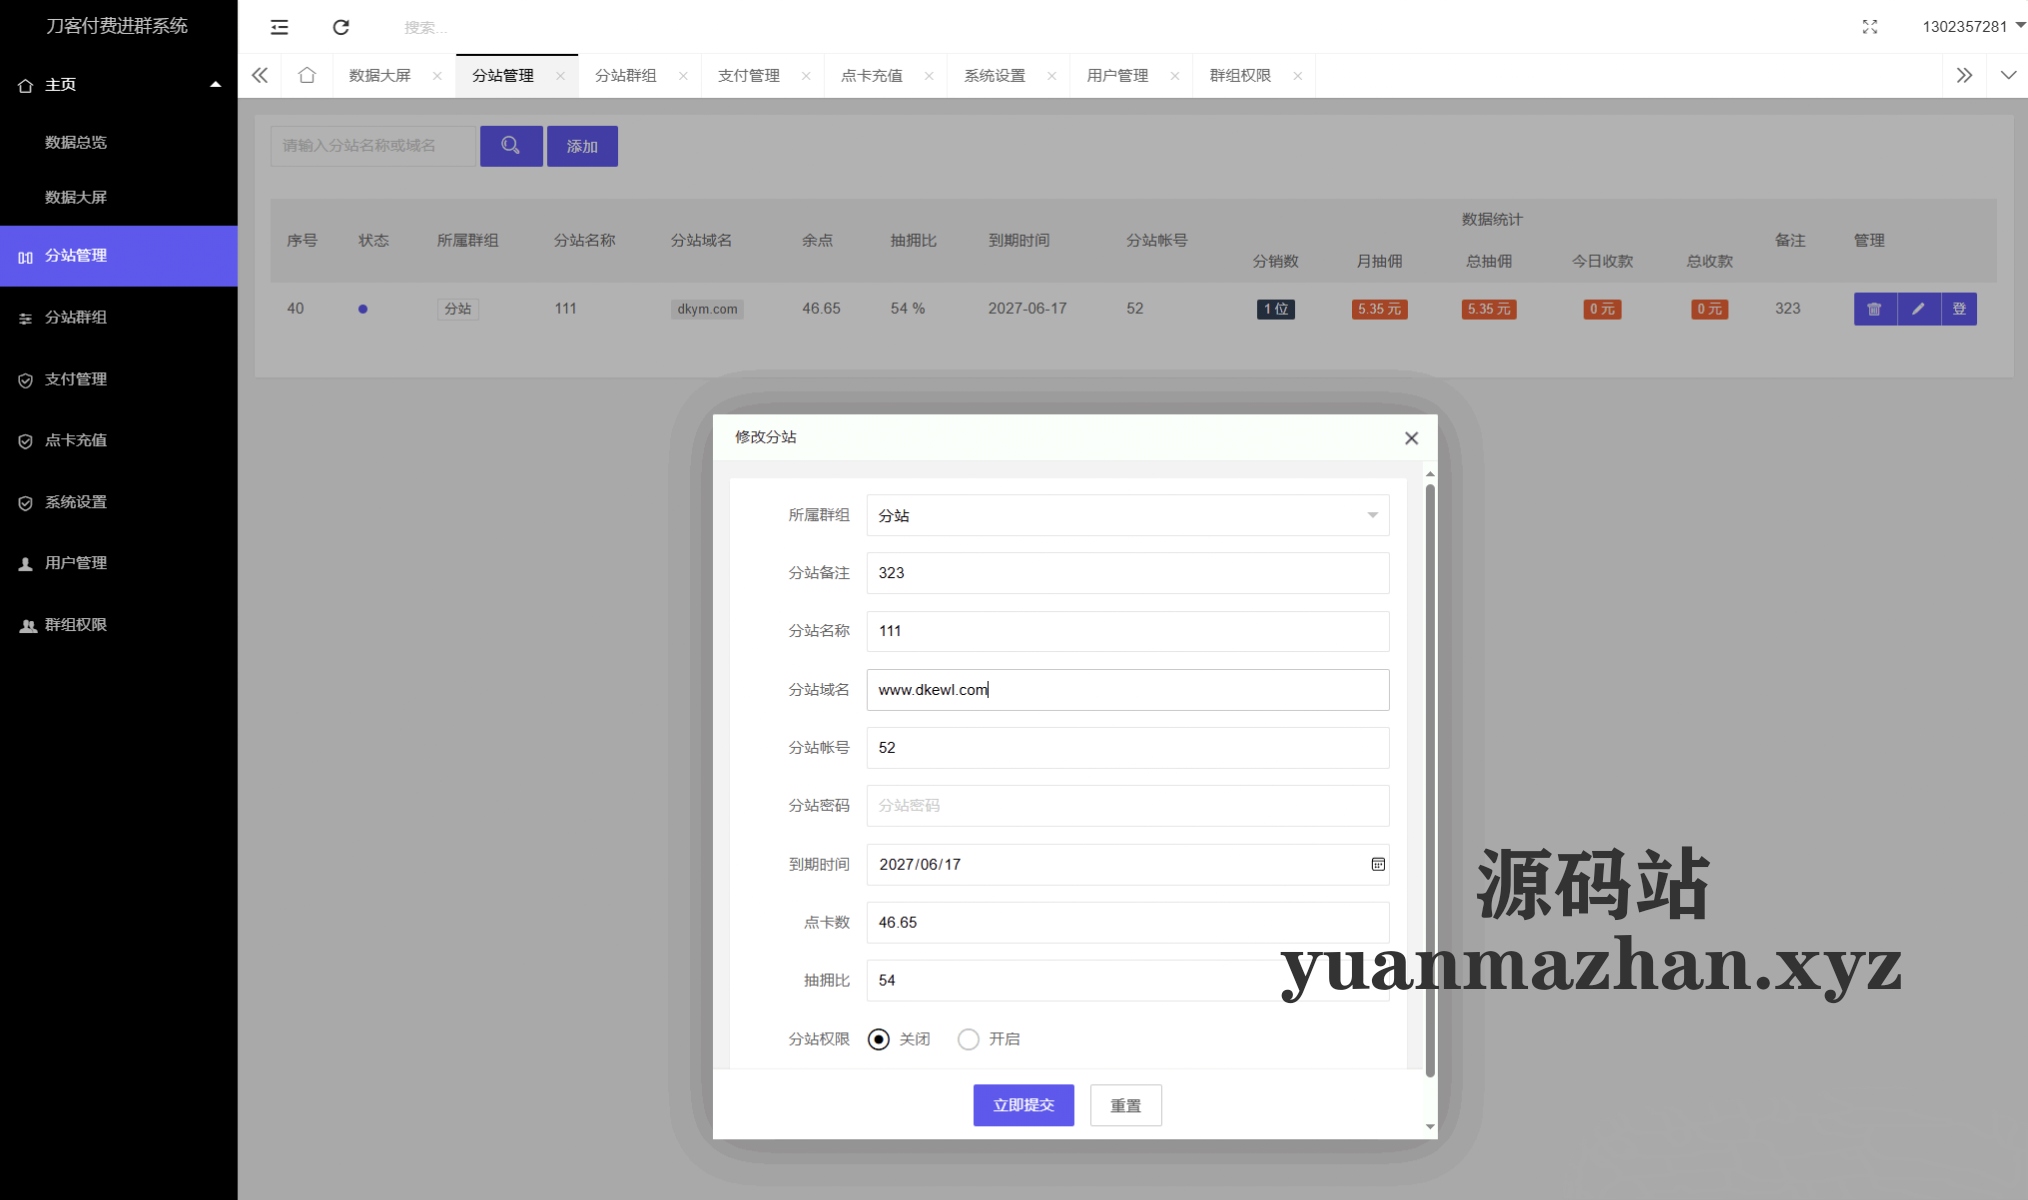Open 用户管理 in the sidebar
2028x1200 pixels.
[76, 563]
